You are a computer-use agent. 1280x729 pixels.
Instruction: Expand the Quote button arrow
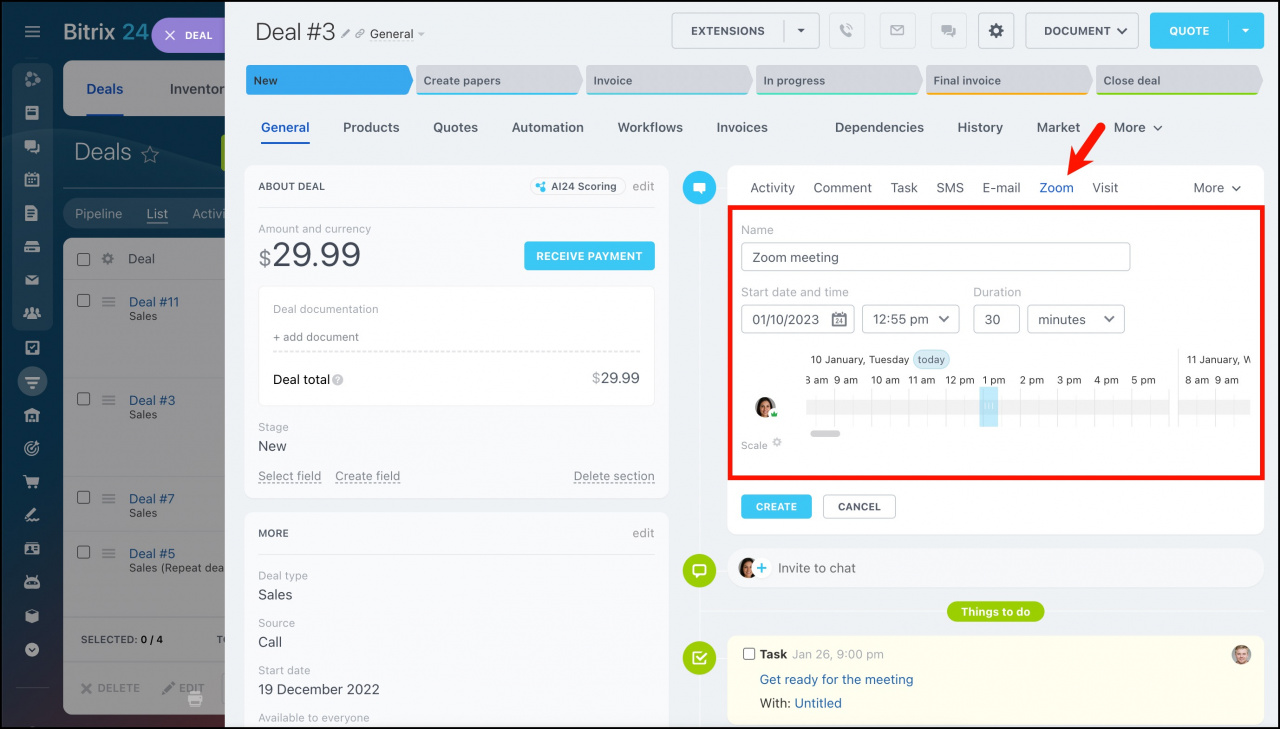1246,31
